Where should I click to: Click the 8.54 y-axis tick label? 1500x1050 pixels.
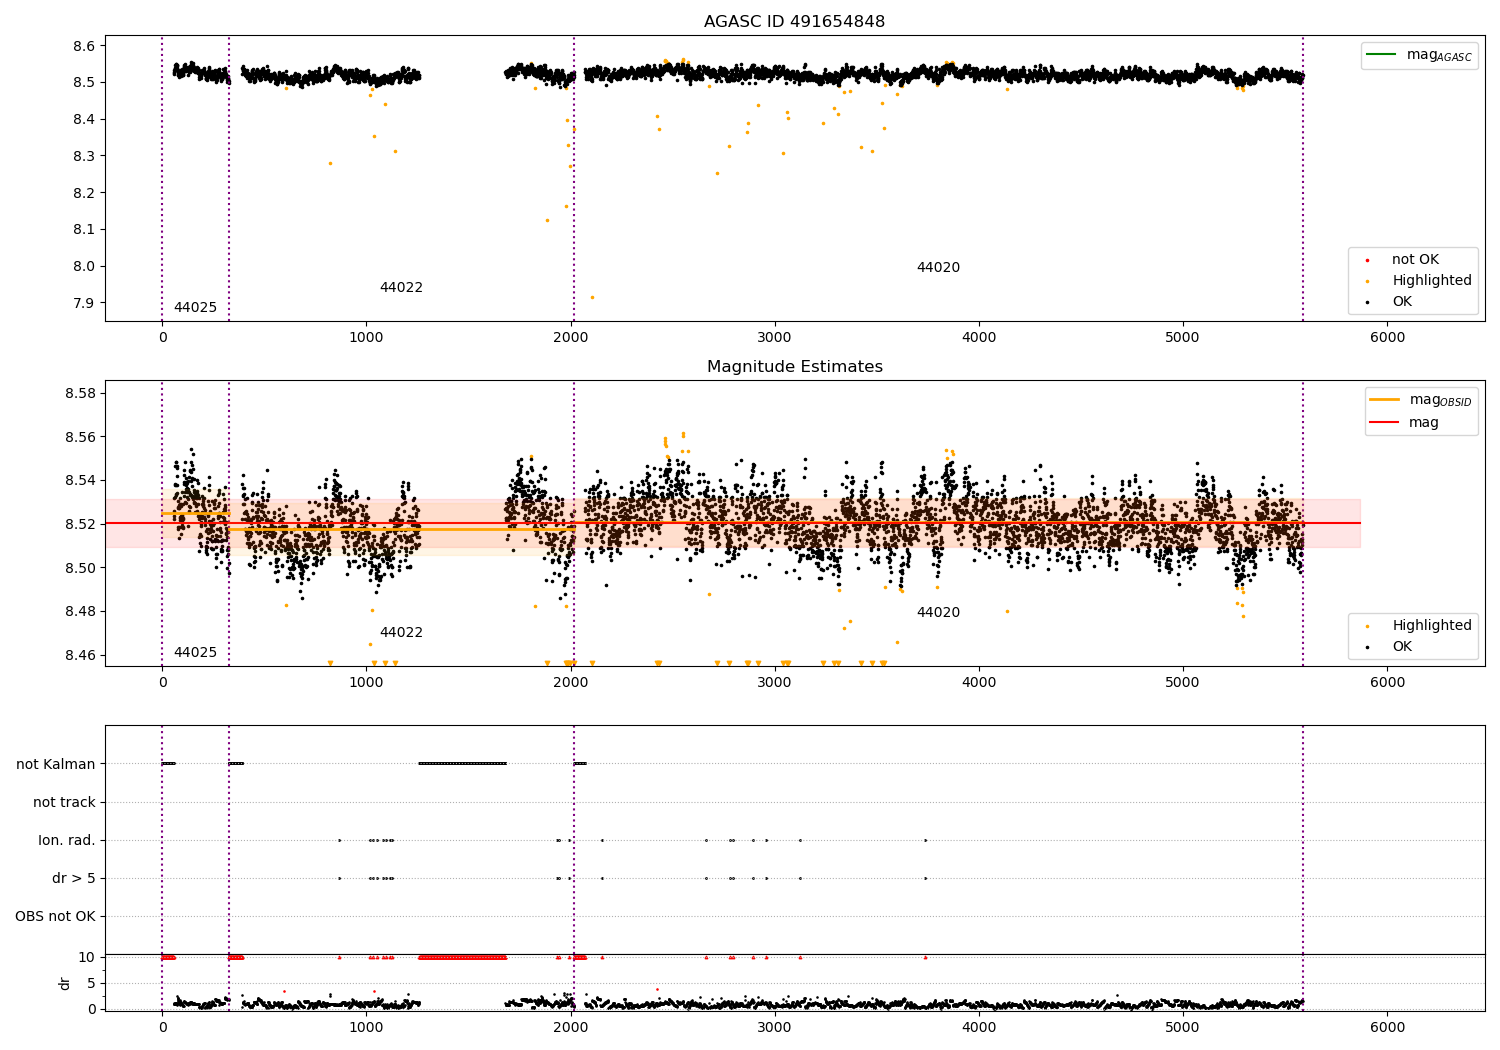(x=80, y=481)
